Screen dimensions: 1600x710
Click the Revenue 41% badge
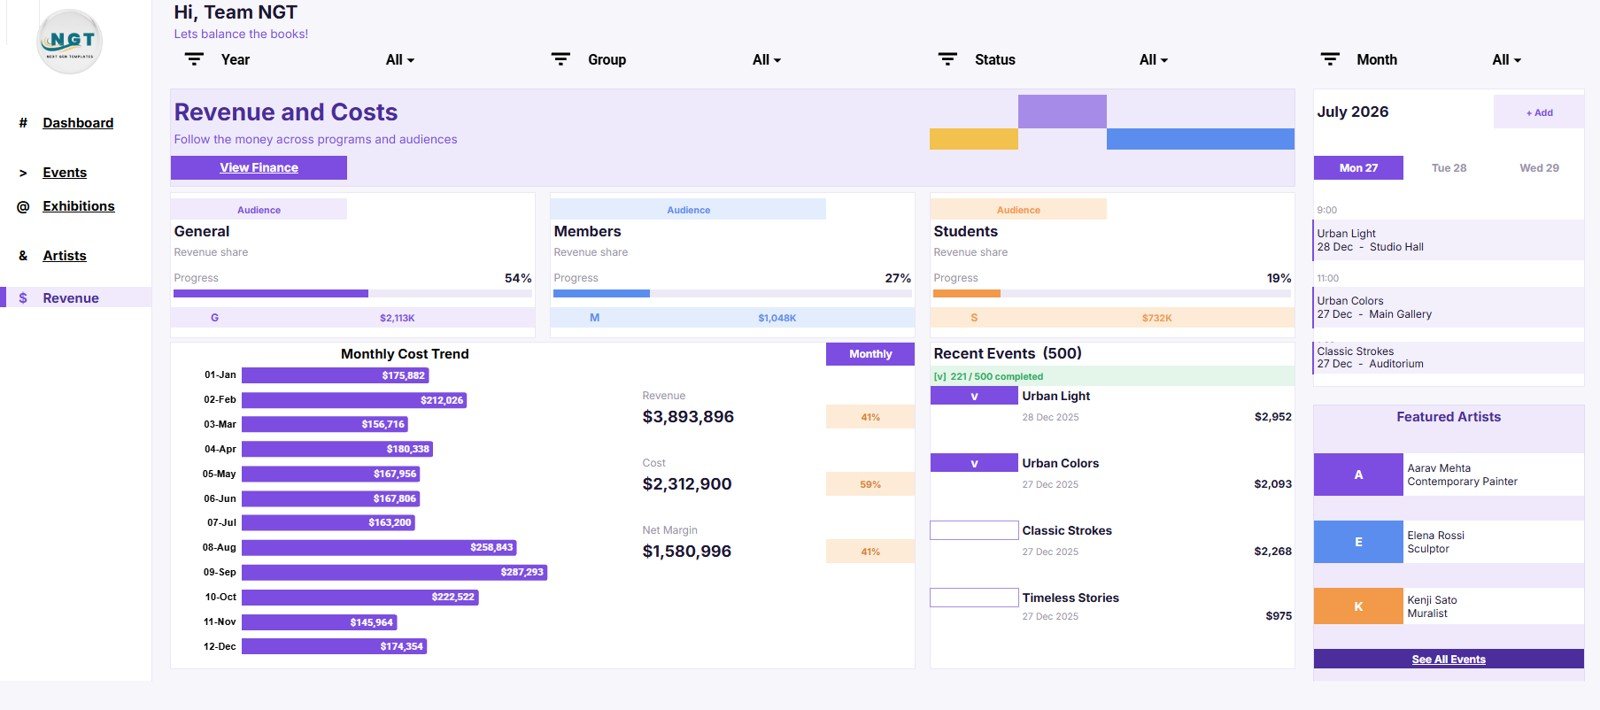[x=870, y=417]
